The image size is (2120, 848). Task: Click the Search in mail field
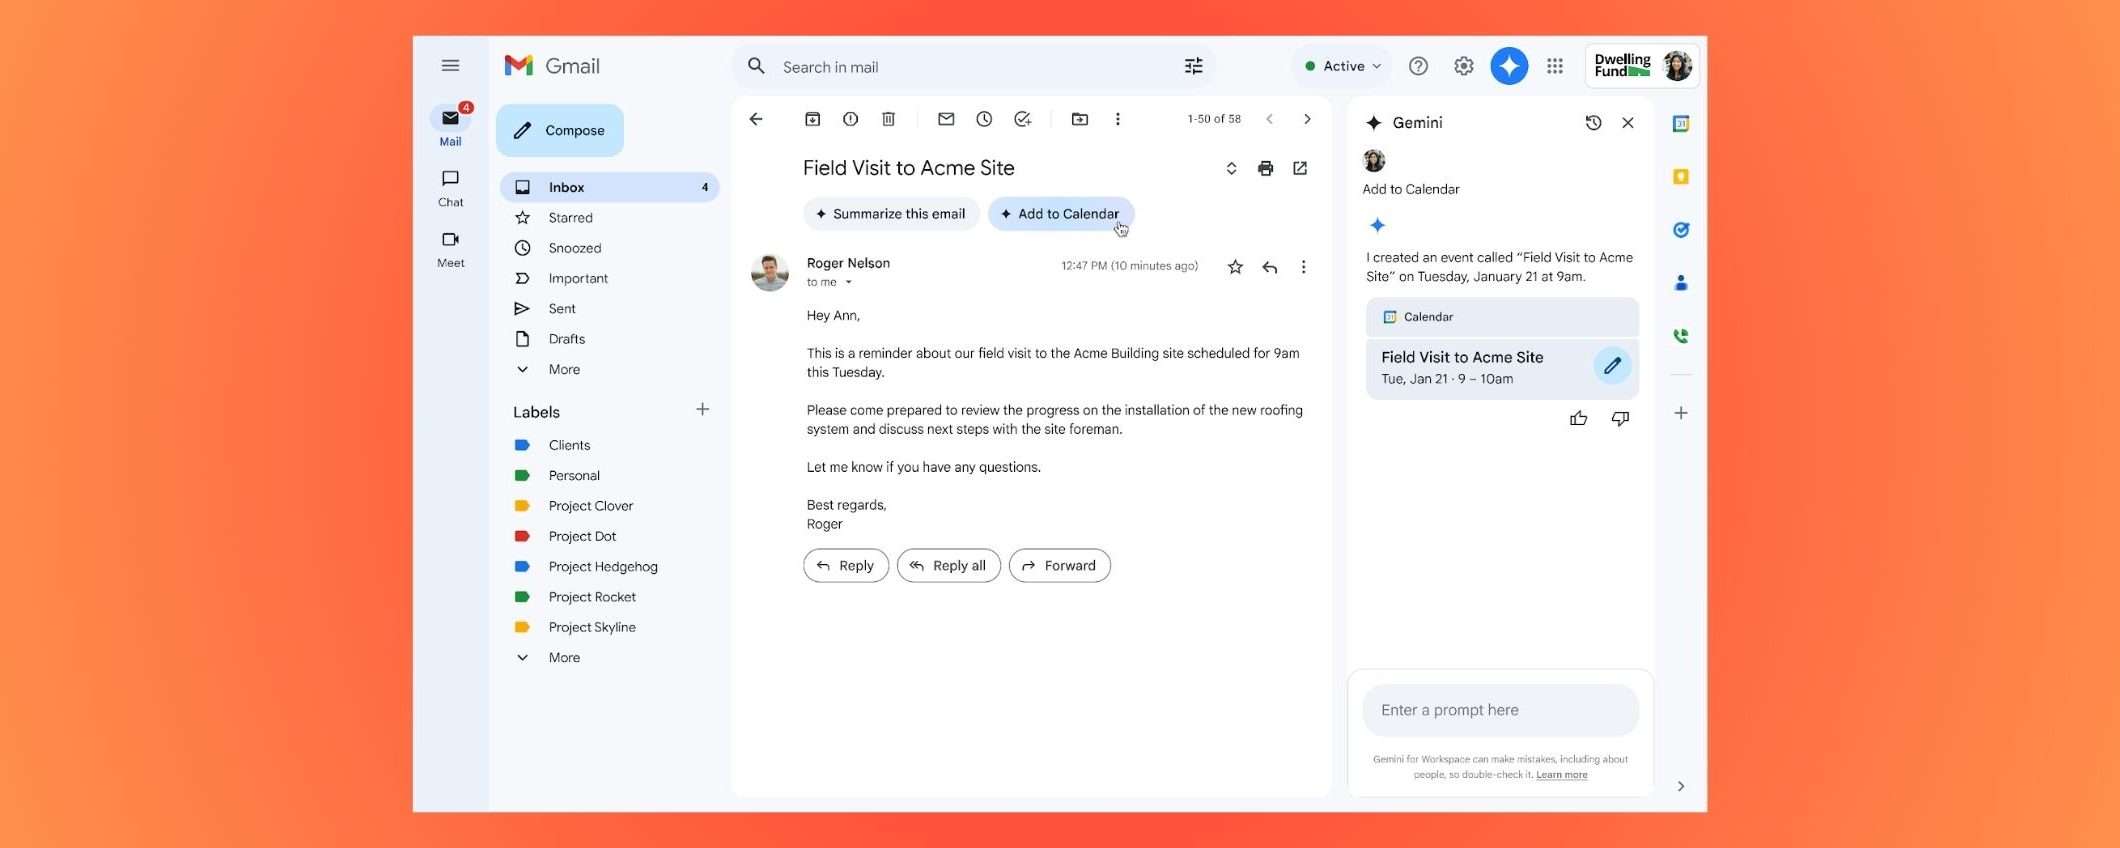coord(975,67)
